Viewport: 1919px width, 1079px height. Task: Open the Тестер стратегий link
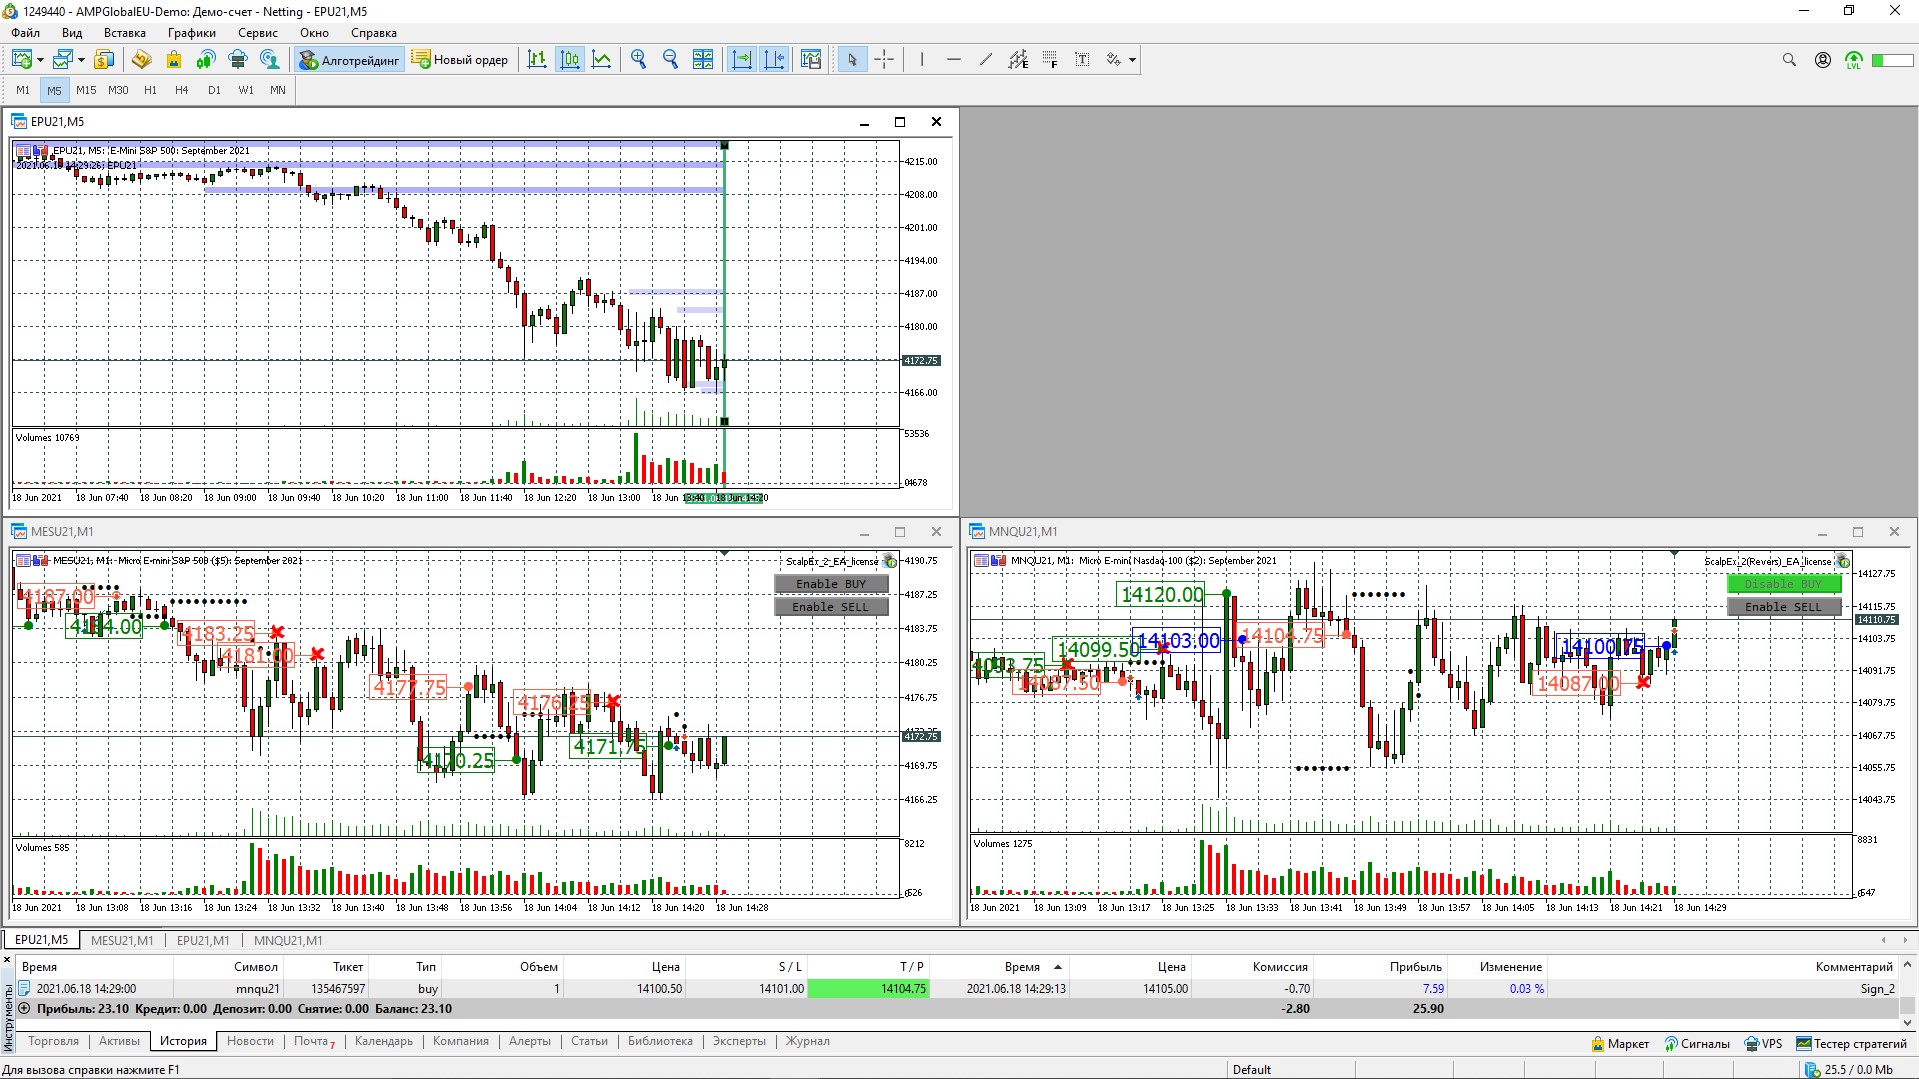pyautogui.click(x=1852, y=1044)
